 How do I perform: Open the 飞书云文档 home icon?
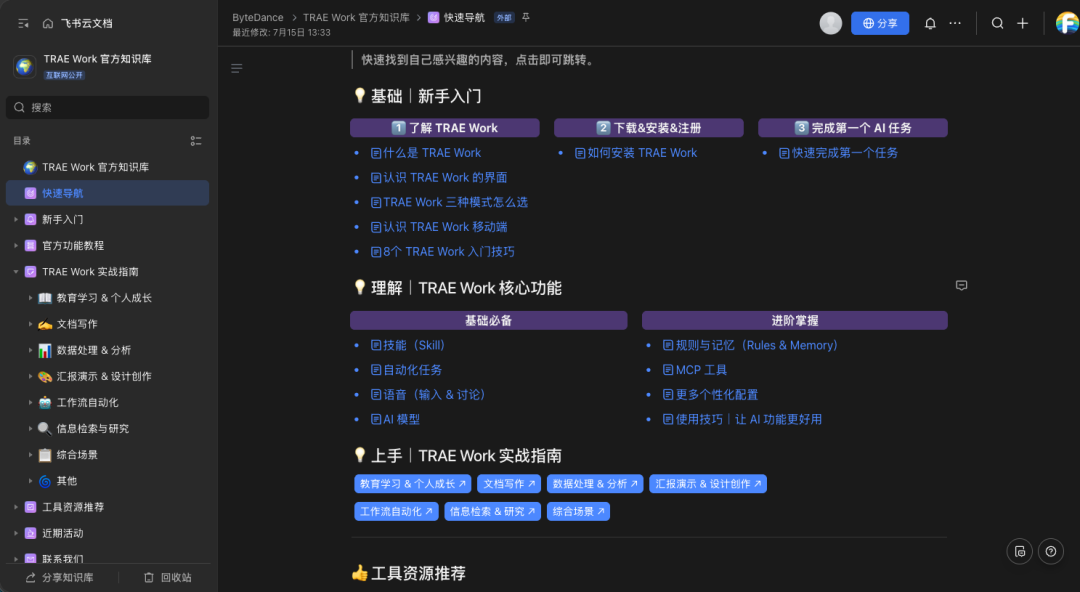(x=48, y=23)
